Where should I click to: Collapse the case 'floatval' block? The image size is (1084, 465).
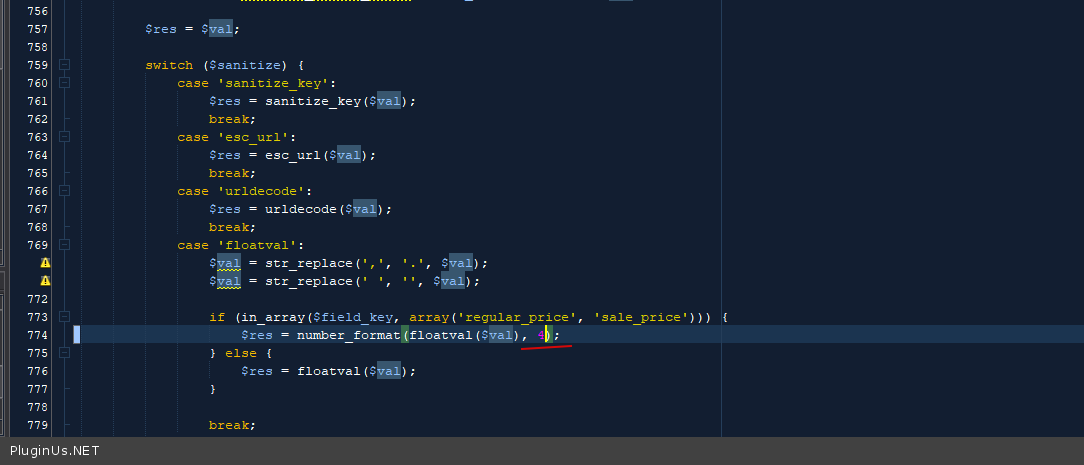click(64, 245)
